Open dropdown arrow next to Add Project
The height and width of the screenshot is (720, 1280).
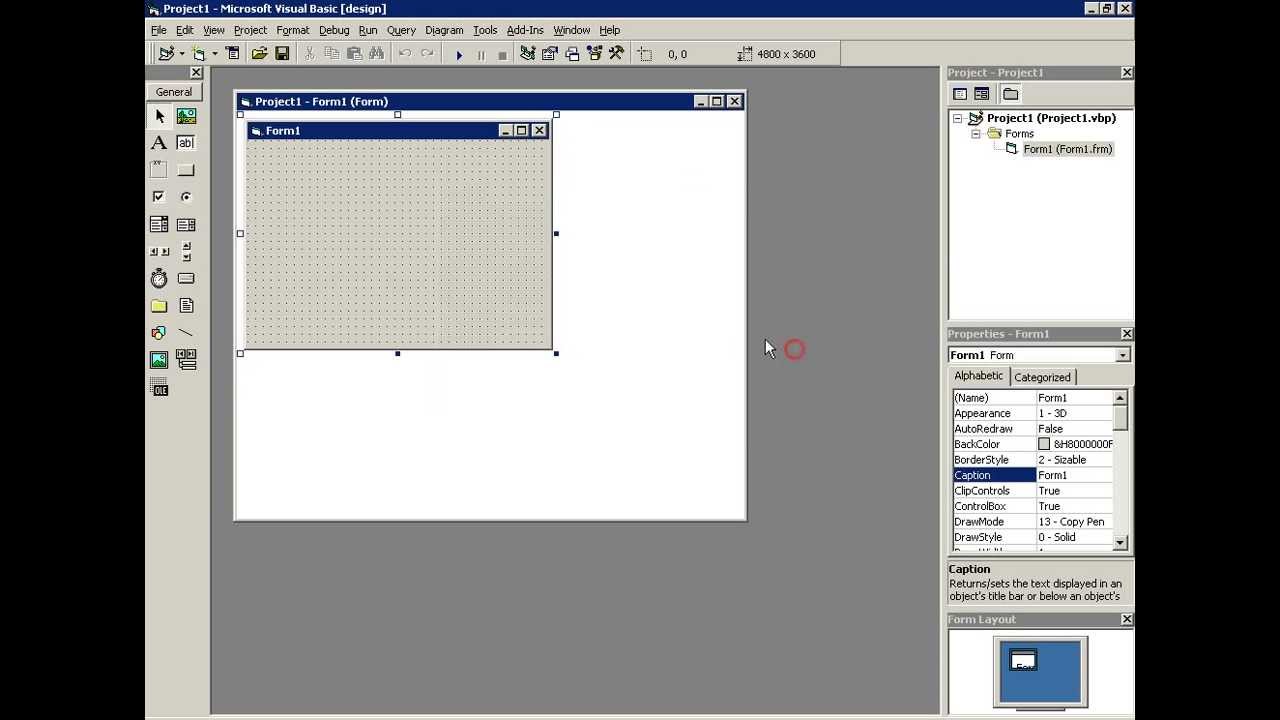181,54
